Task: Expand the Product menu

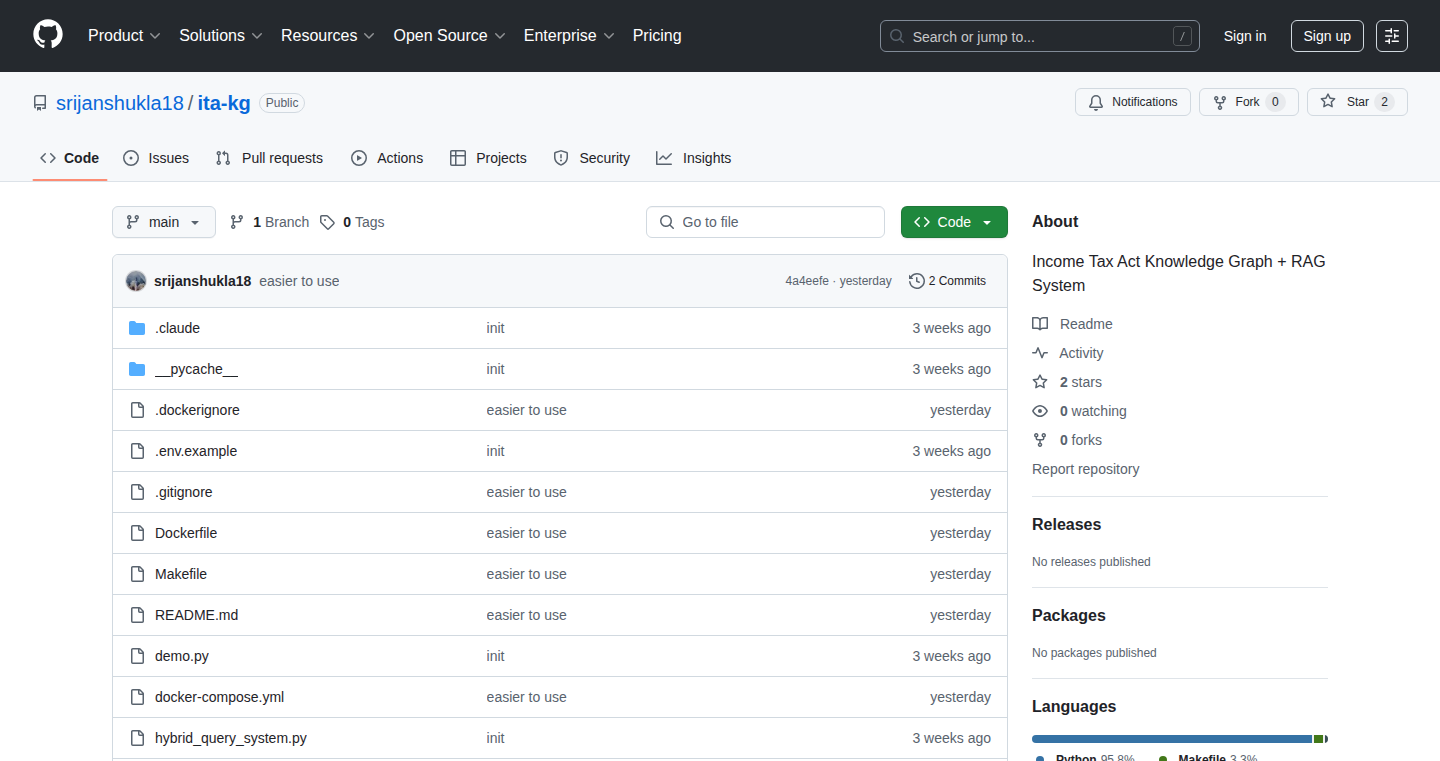Action: (x=124, y=35)
